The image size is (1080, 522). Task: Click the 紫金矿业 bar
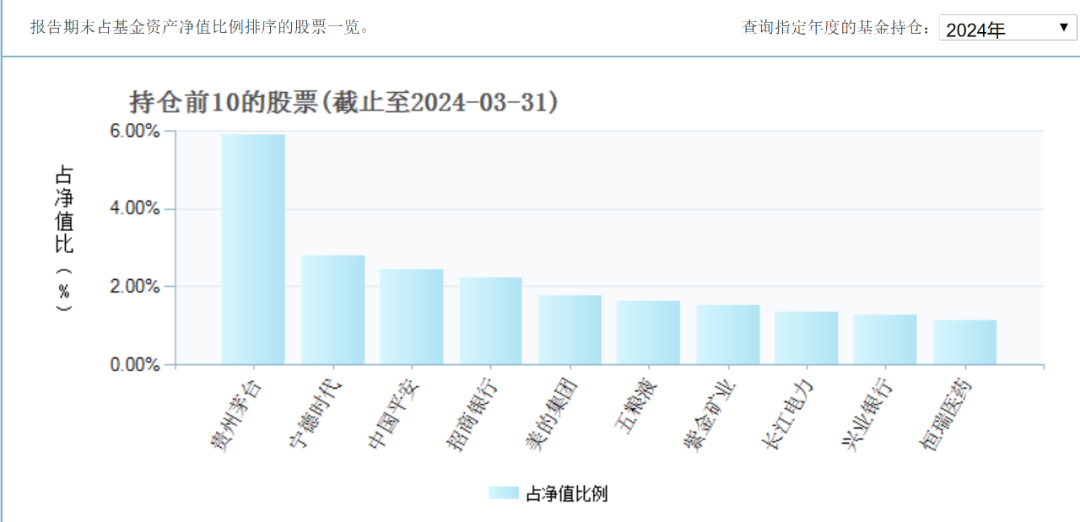pyautogui.click(x=728, y=335)
